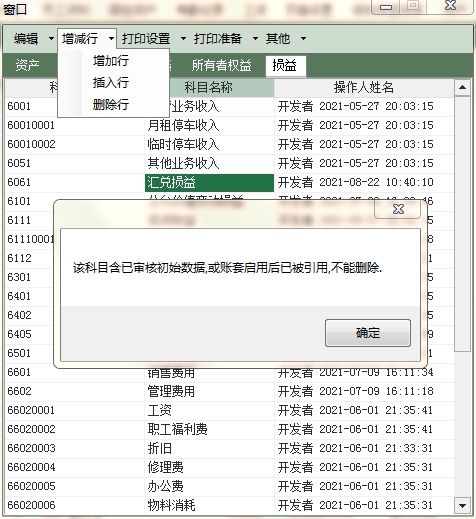
Task: Expand the 打印准备 dropdown arrow
Action: (x=255, y=39)
